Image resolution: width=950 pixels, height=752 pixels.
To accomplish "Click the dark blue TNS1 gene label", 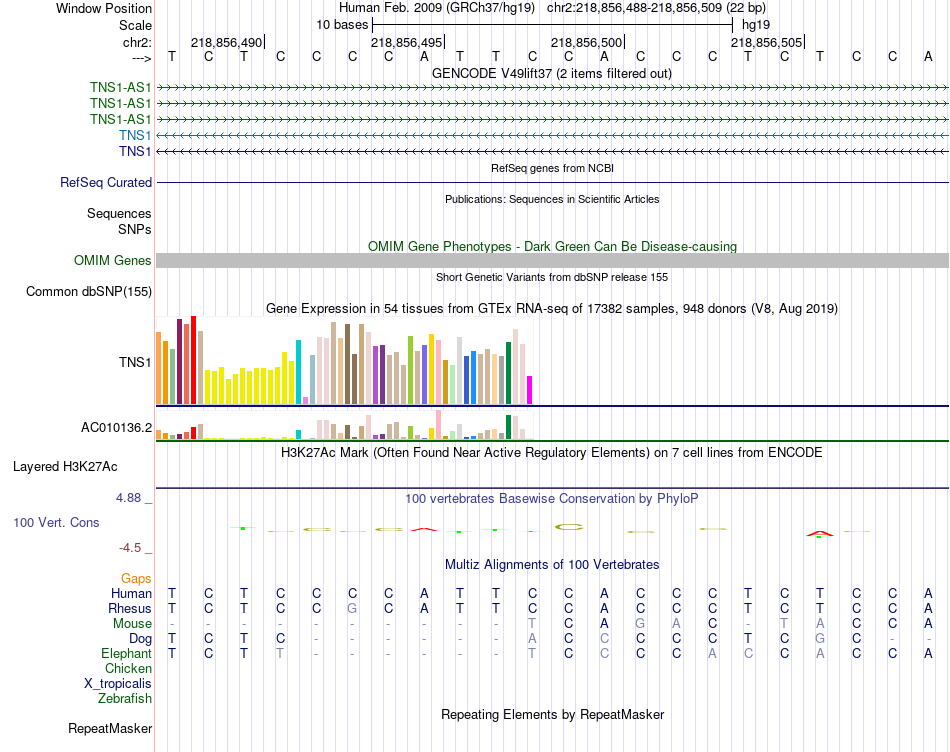I will click(135, 151).
